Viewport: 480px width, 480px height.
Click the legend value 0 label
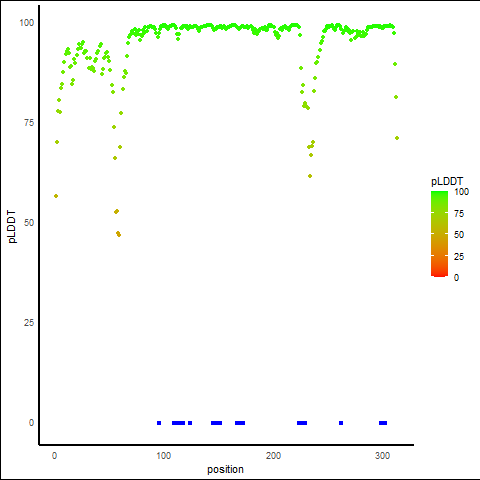click(456, 277)
